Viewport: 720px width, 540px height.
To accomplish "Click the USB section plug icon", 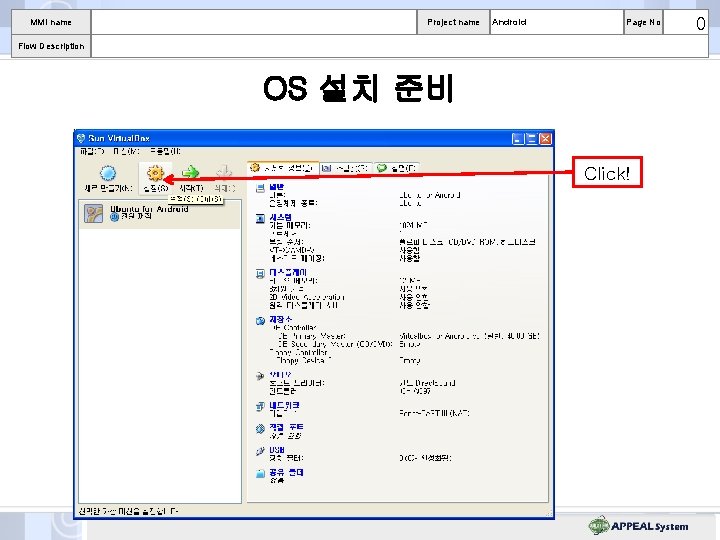I will point(260,451).
